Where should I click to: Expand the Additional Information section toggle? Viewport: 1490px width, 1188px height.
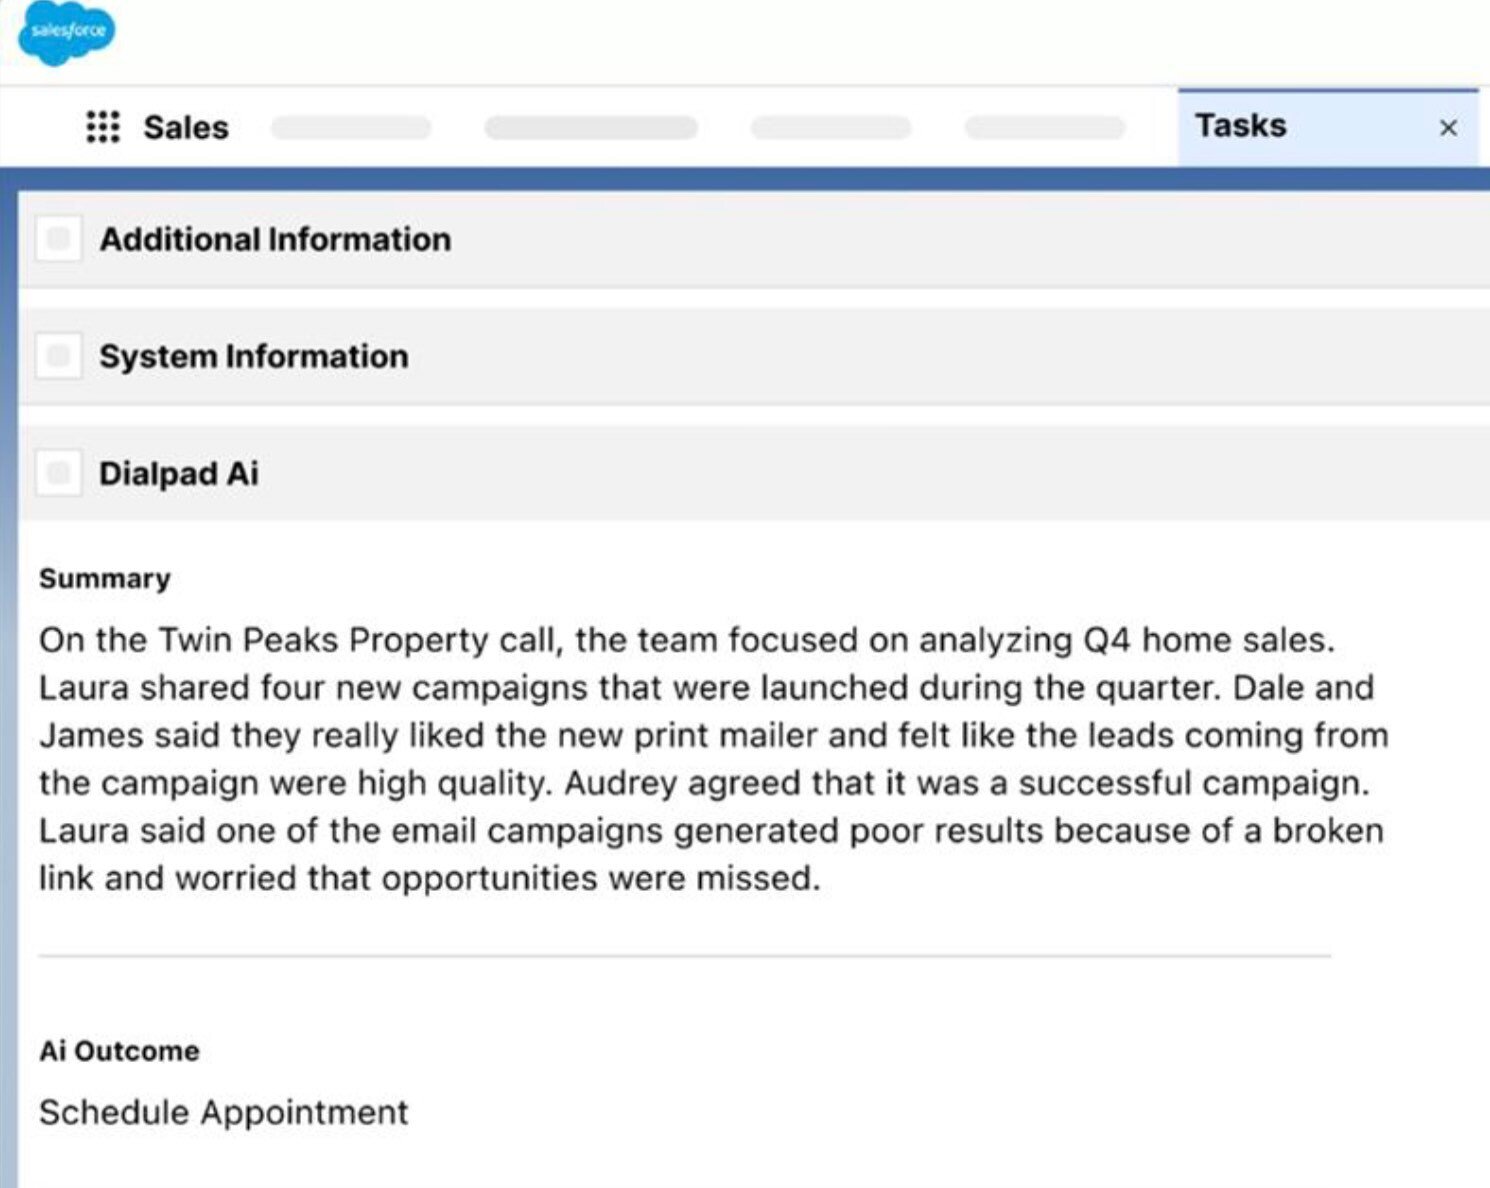pyautogui.click(x=58, y=239)
